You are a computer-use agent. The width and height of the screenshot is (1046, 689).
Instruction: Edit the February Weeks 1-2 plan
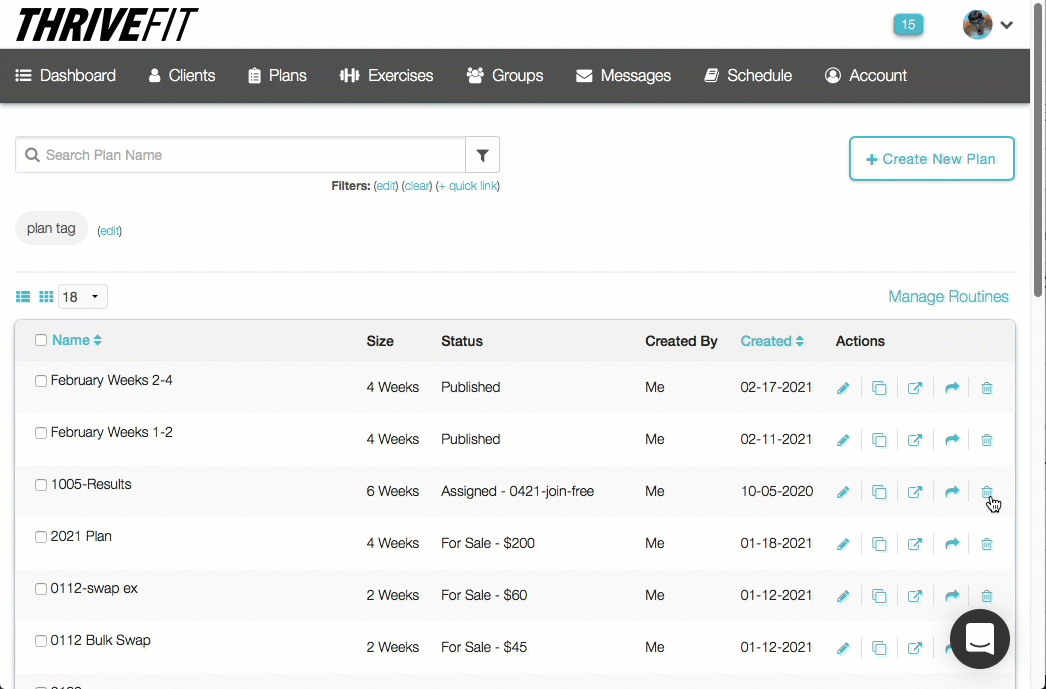point(843,440)
